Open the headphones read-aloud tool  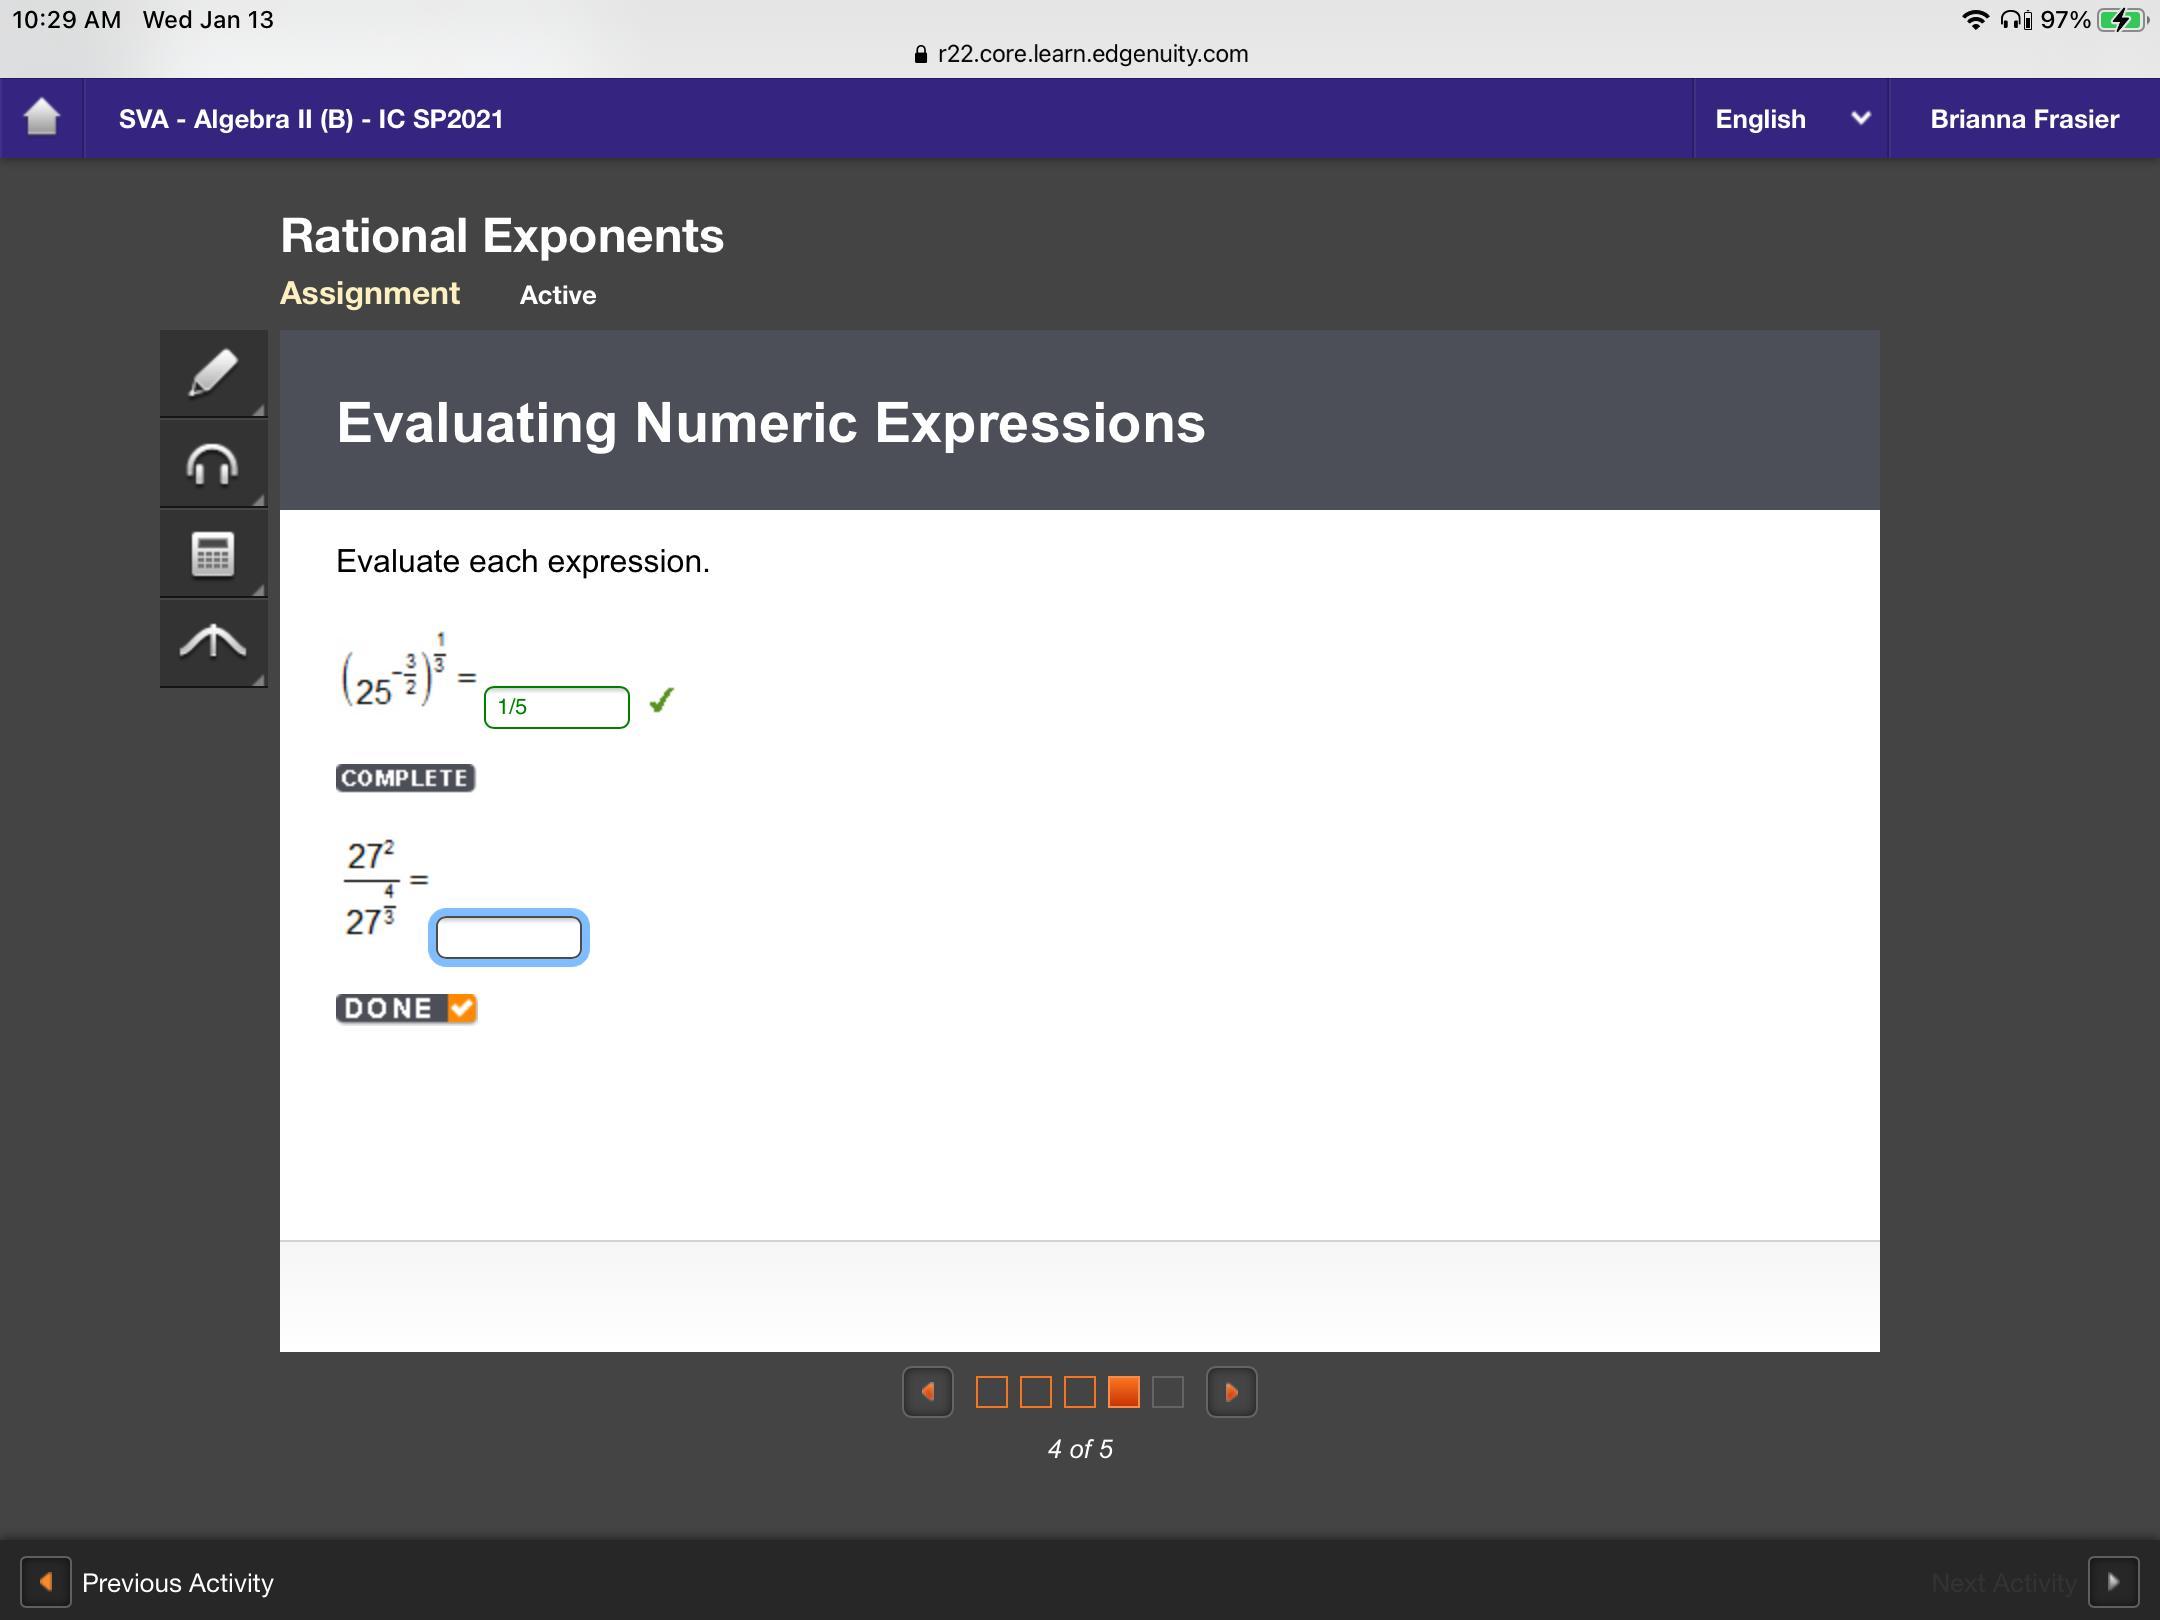[213, 464]
